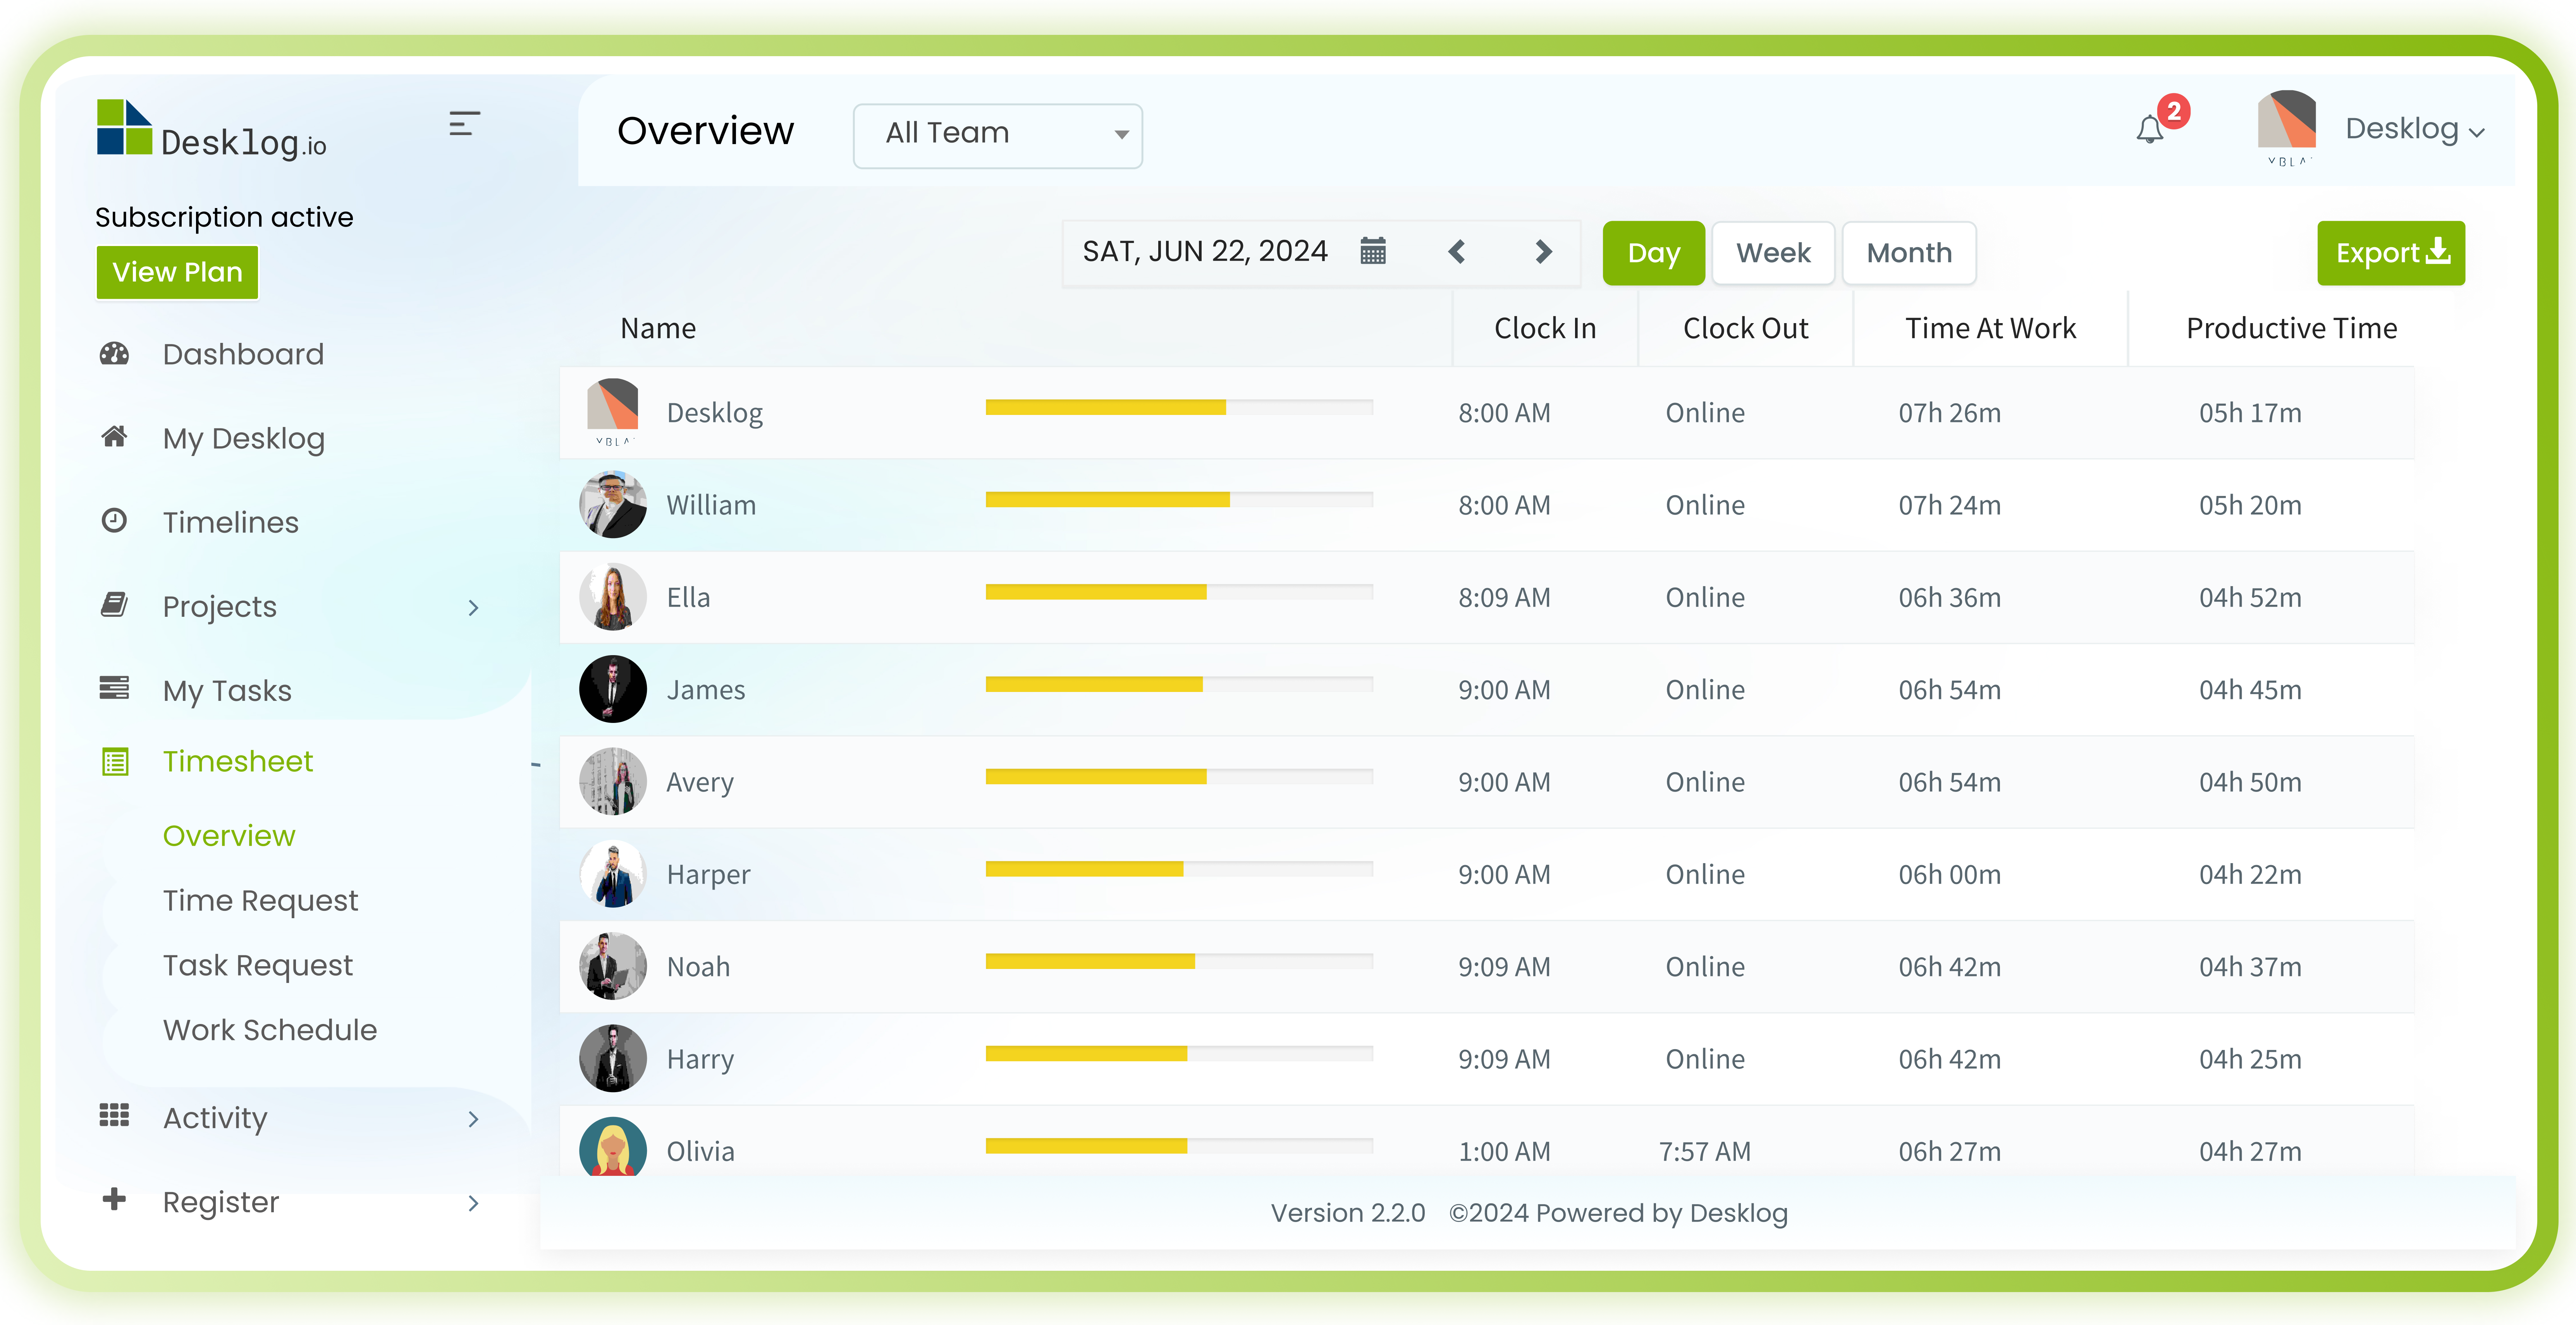Screen dimensions: 2576x1325
Task: Click Olivia's clock out time 7:57 AM
Action: 1705,1151
